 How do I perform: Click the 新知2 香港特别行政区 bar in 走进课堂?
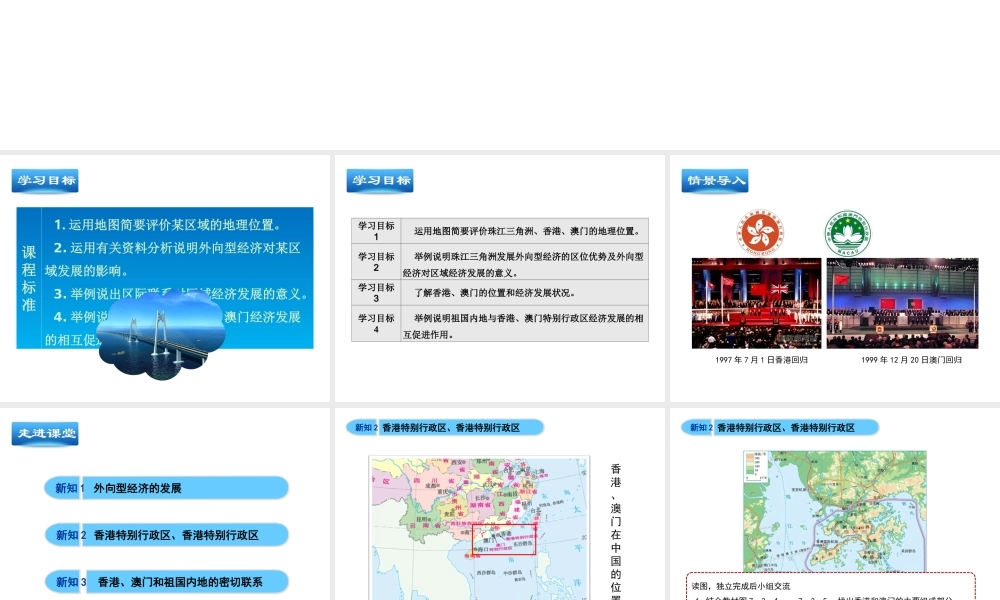166,534
